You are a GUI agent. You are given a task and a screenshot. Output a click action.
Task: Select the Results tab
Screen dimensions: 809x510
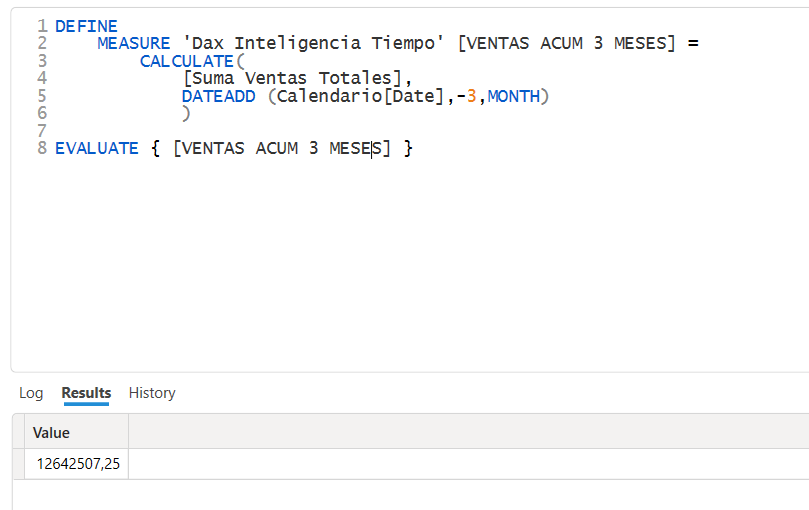click(86, 393)
